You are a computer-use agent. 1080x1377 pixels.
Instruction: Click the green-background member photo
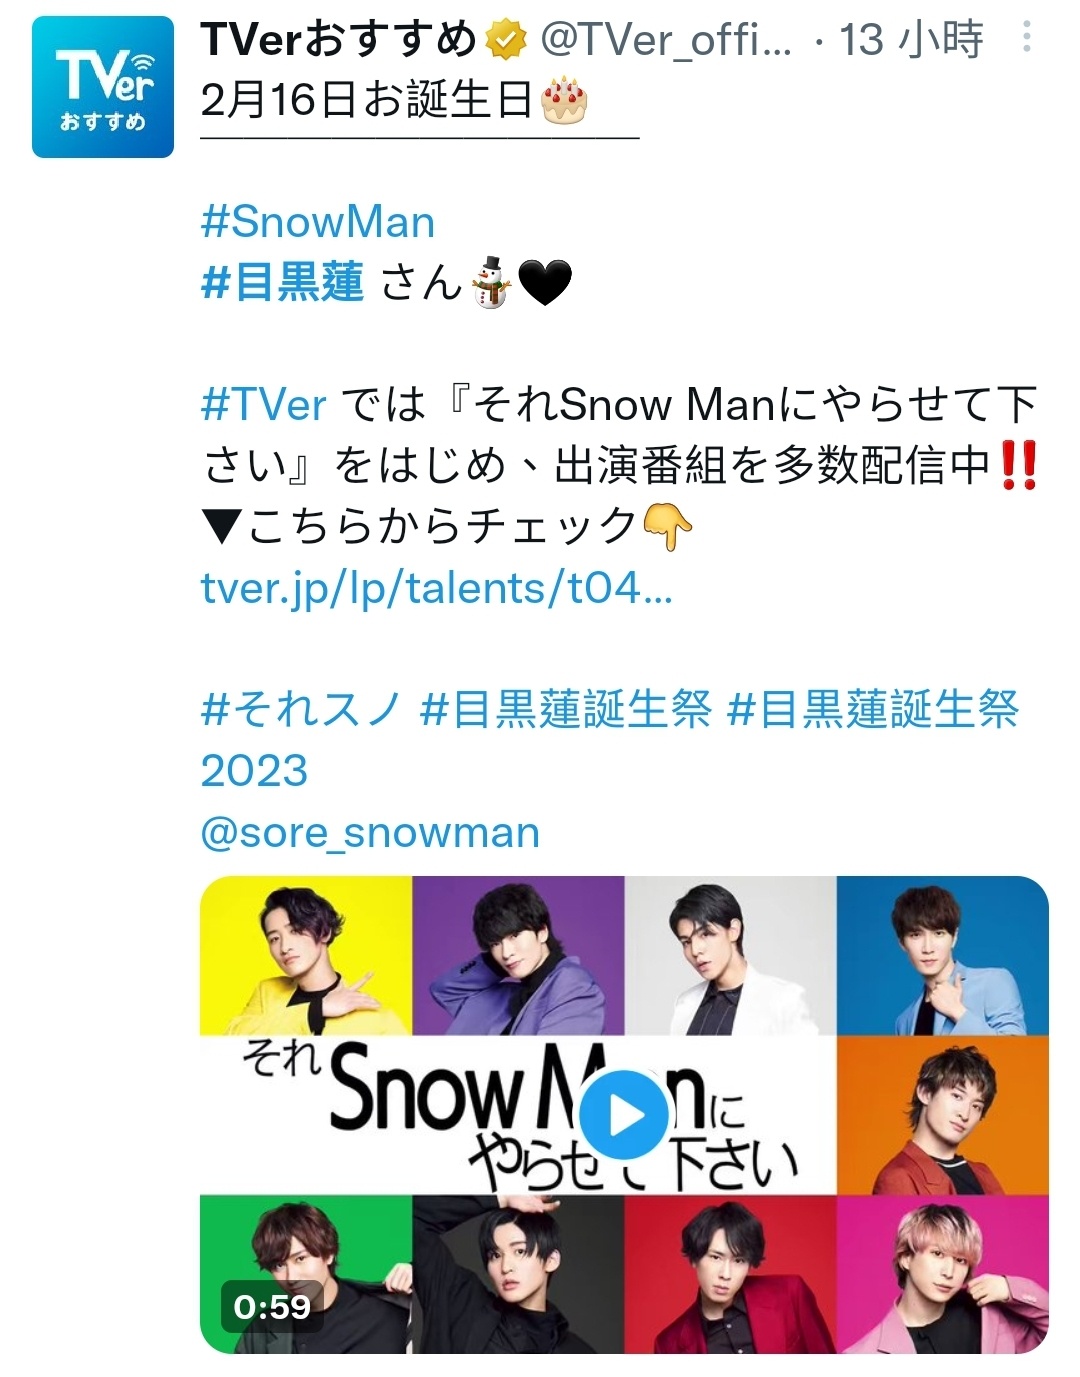coord(306,1274)
